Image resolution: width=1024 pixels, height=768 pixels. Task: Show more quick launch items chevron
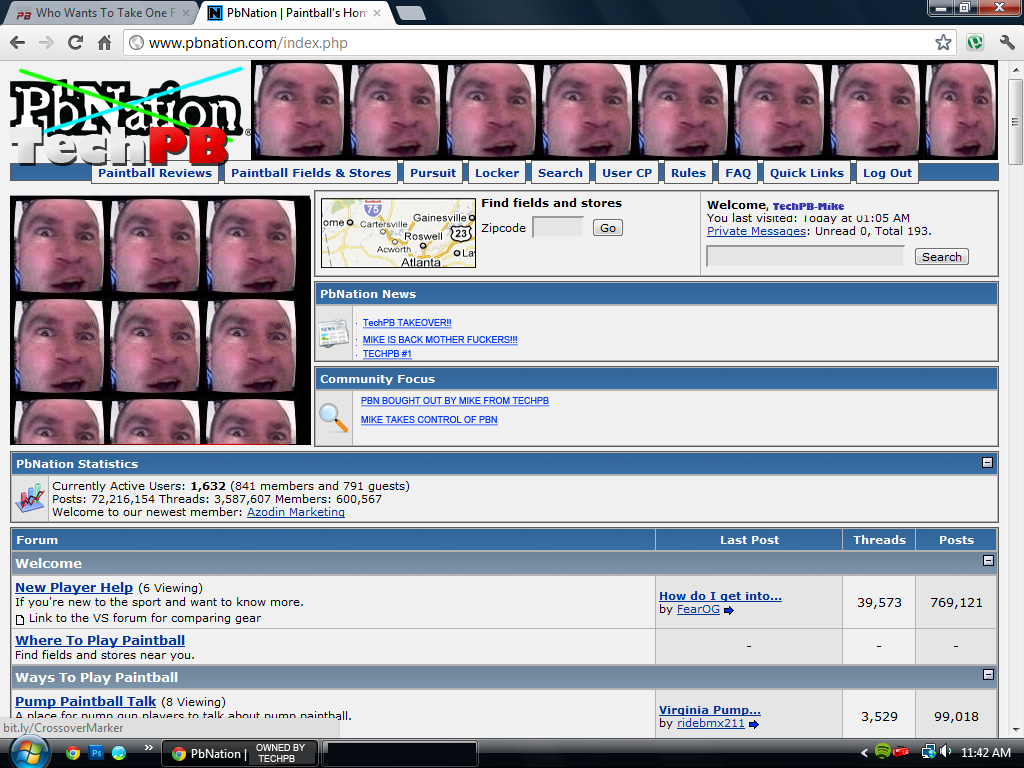(x=148, y=748)
